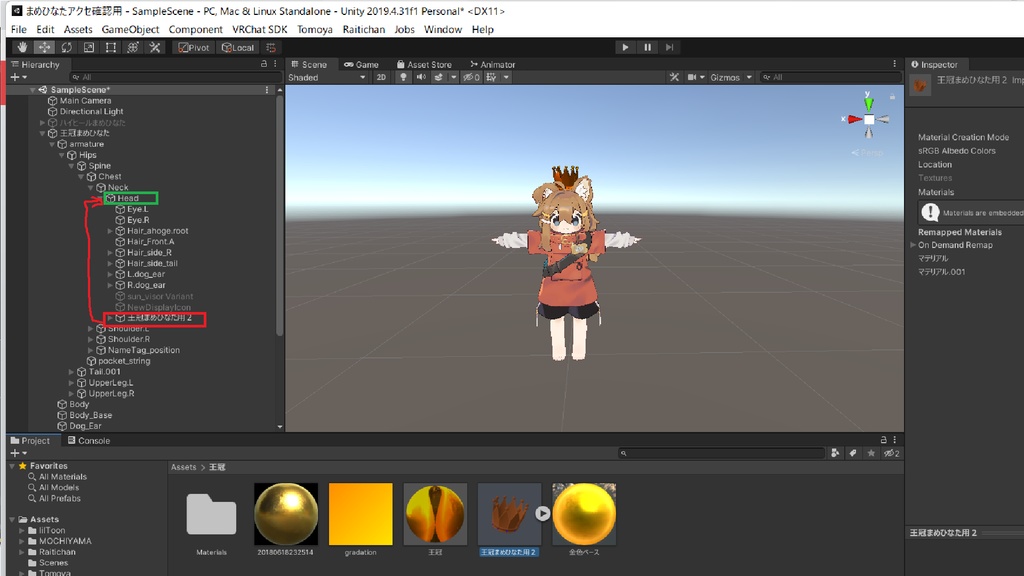
Task: Expand the crown model asset arrow
Action: pyautogui.click(x=543, y=514)
